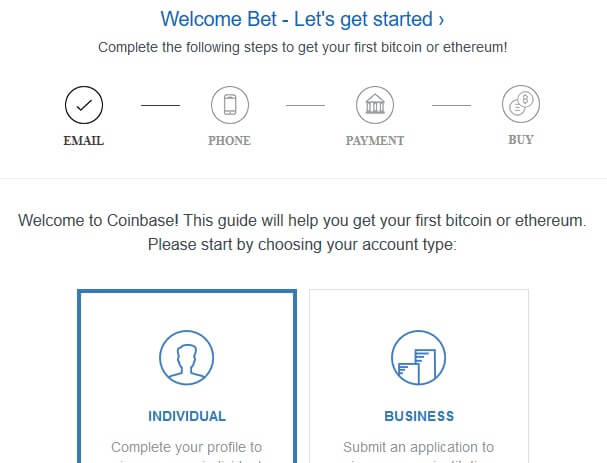Choose the Business account type card
Screen dimensions: 607x463
click(x=419, y=376)
